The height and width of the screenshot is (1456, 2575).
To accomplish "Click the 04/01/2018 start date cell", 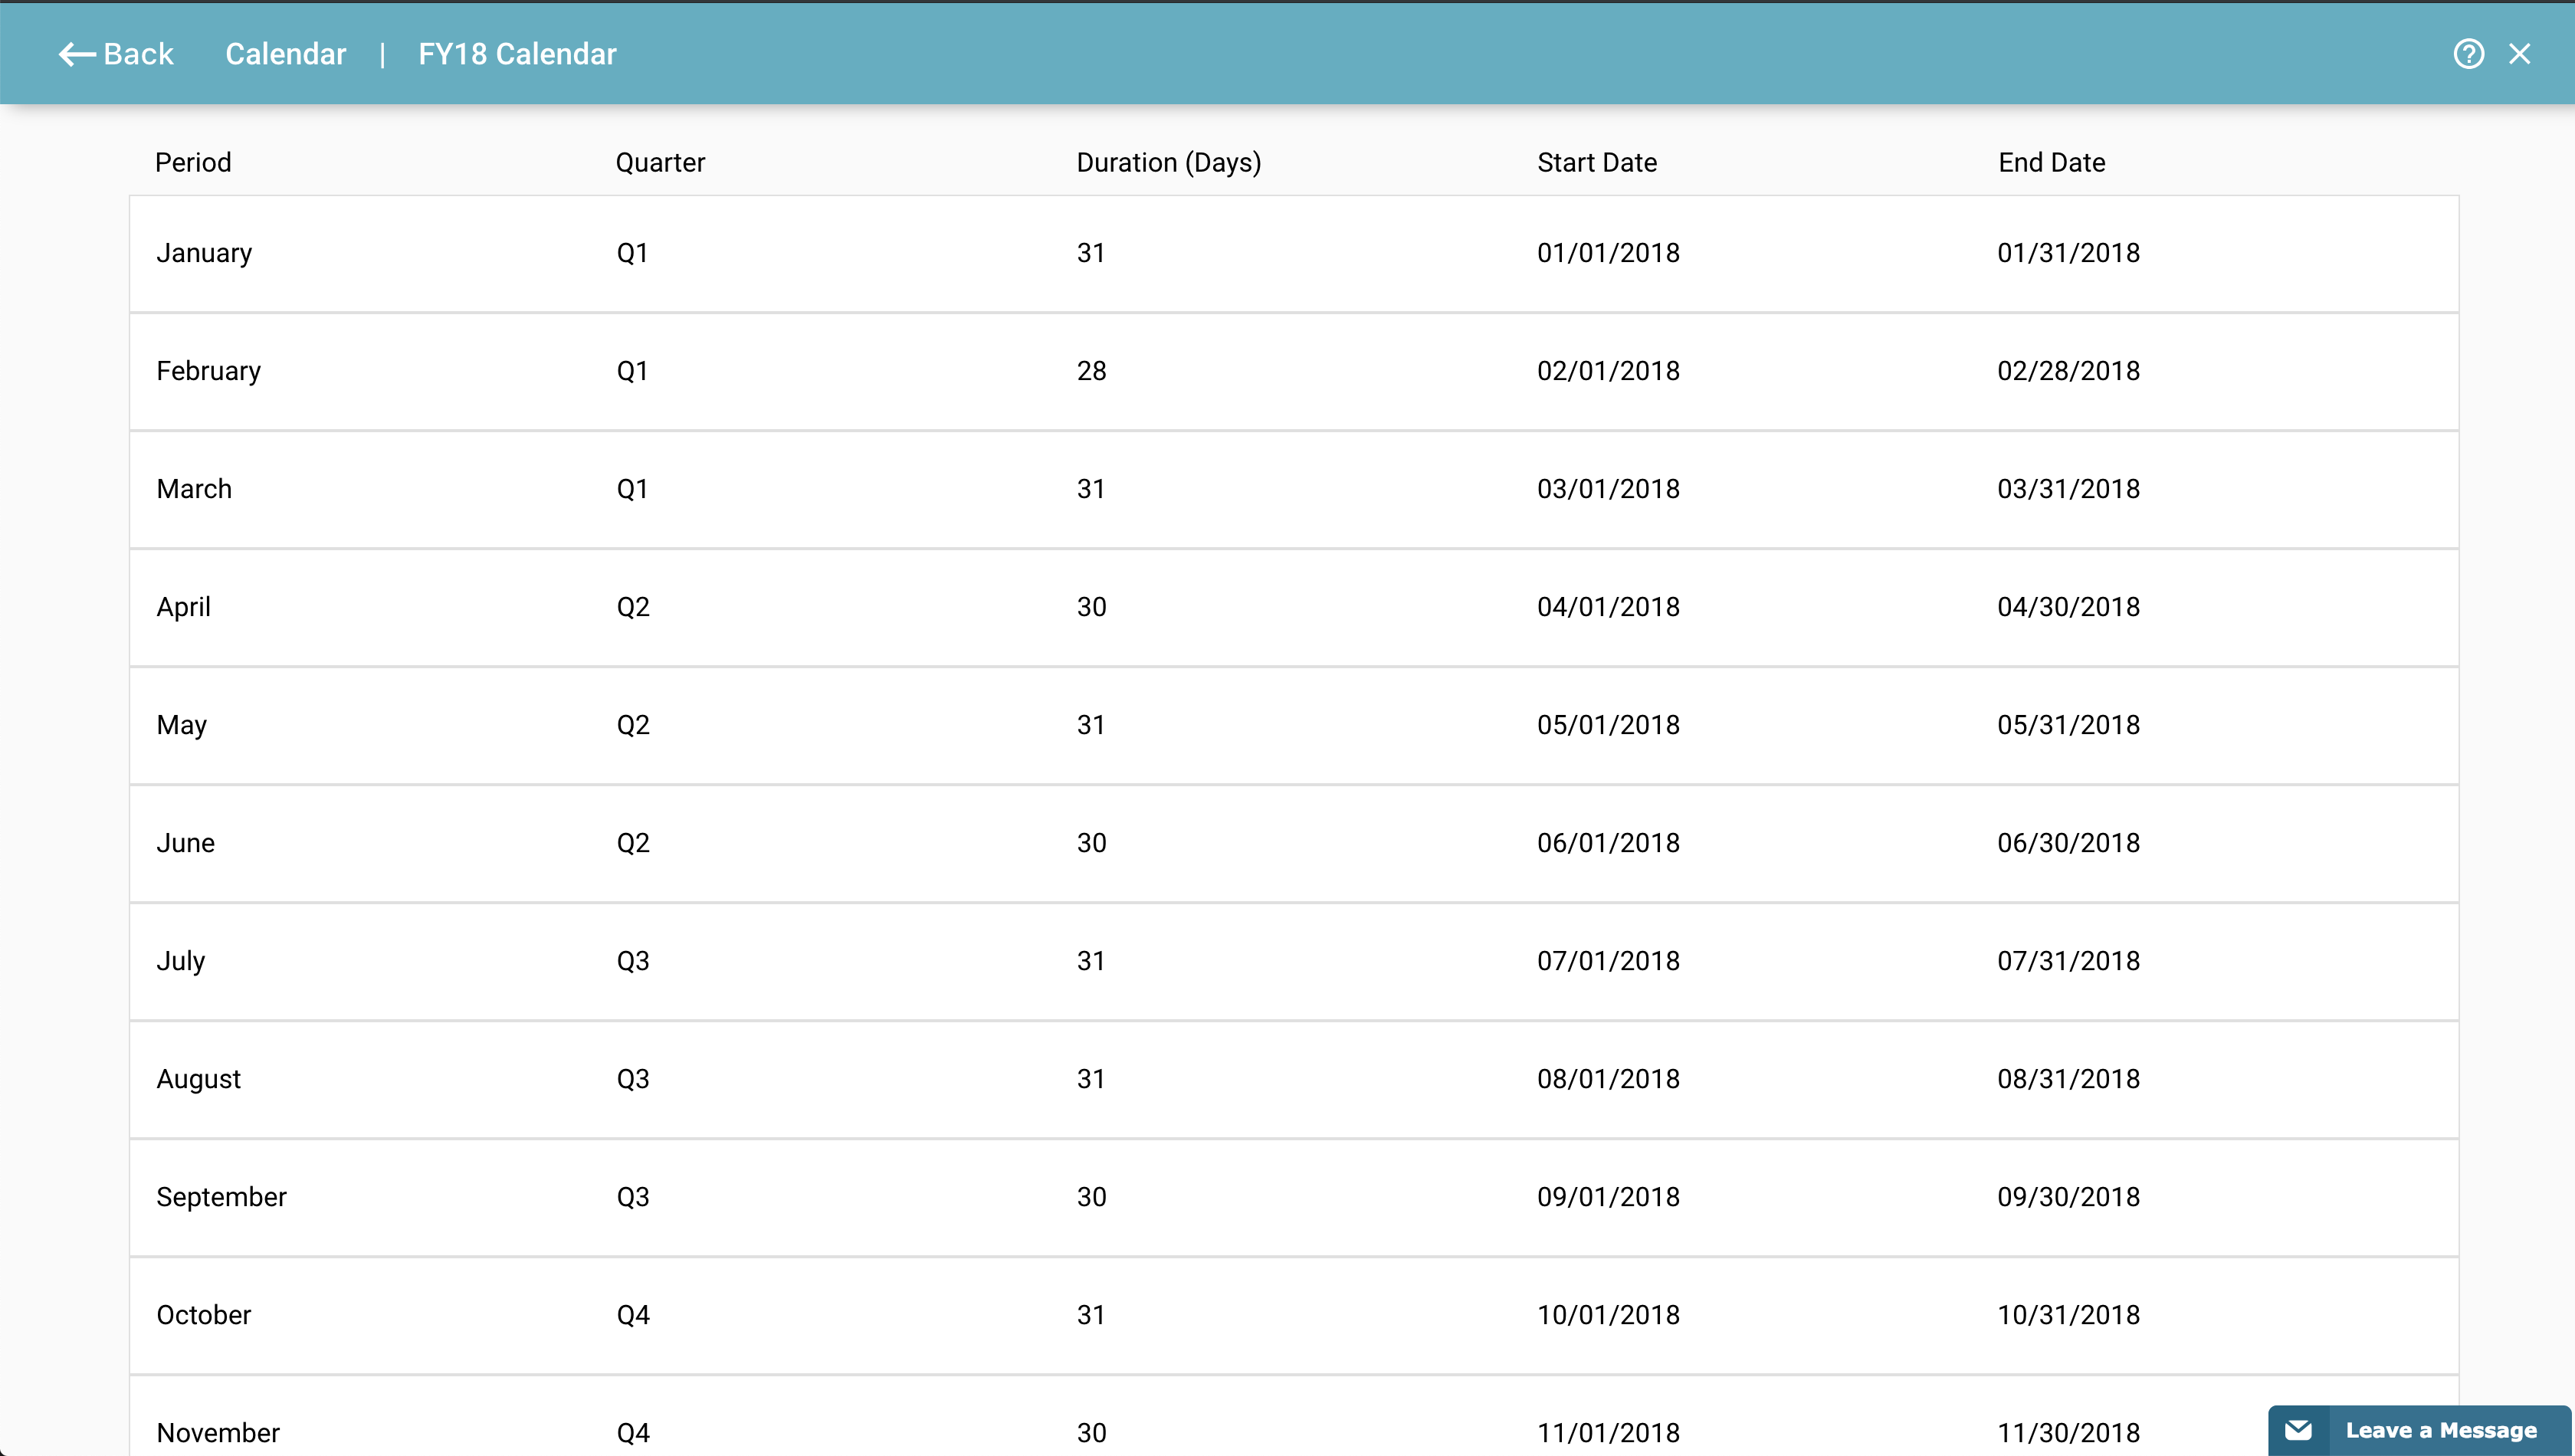I will point(1609,607).
